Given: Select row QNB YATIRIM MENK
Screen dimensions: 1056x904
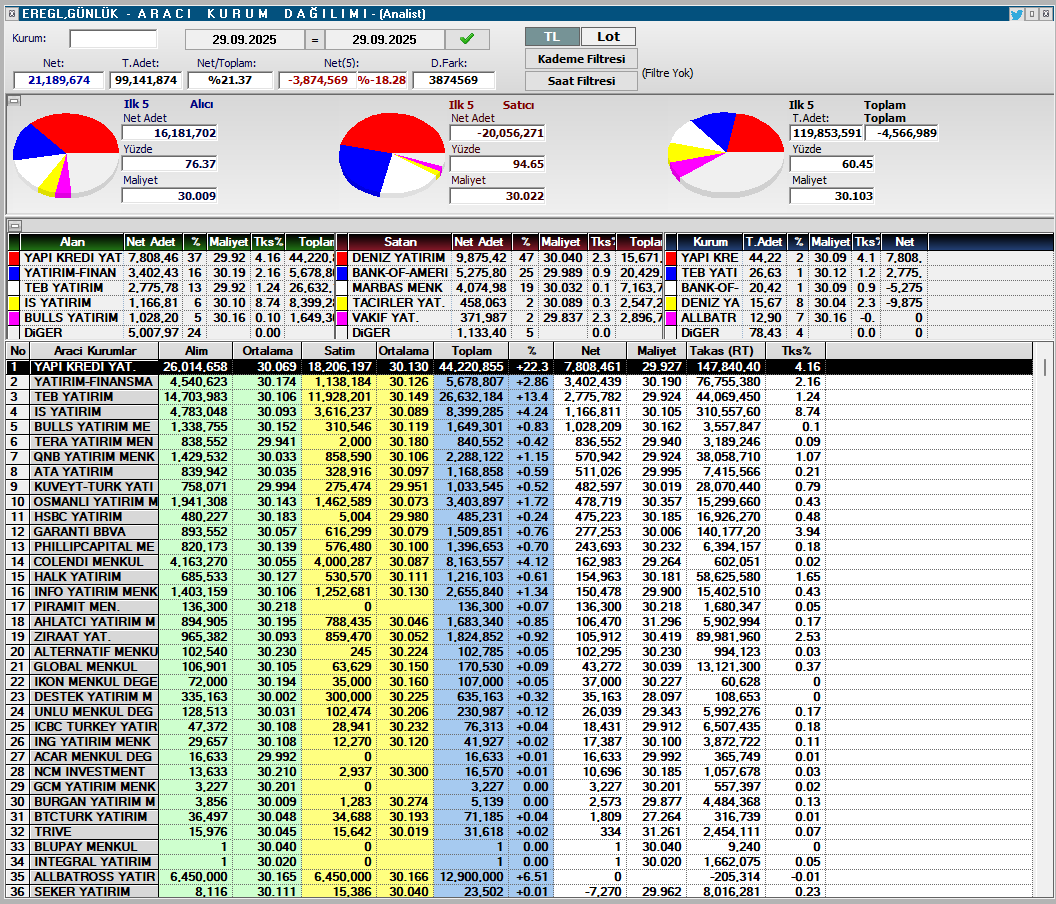Looking at the screenshot, I should click(x=519, y=457).
